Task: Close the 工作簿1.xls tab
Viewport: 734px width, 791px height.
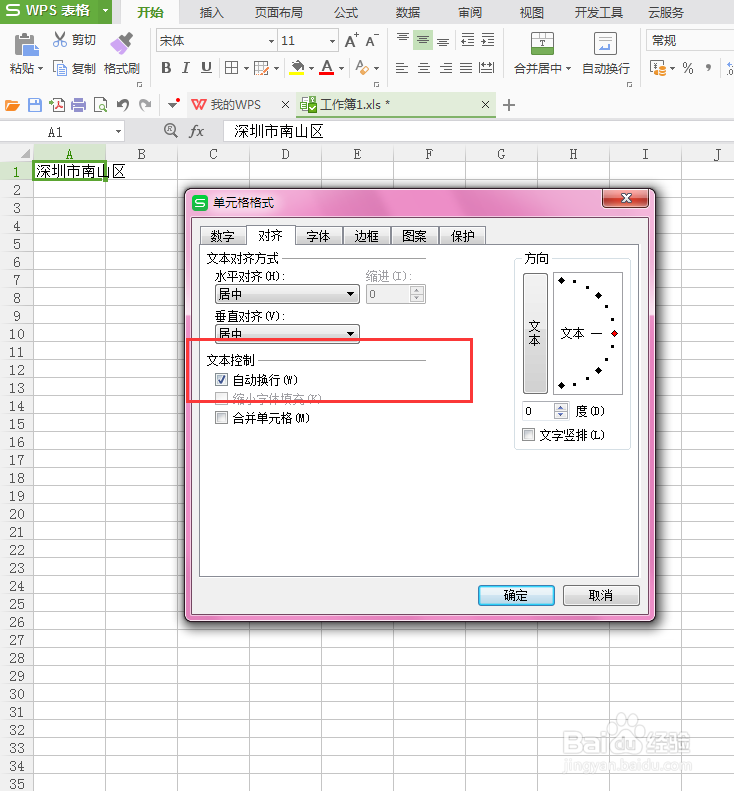Action: pos(485,104)
